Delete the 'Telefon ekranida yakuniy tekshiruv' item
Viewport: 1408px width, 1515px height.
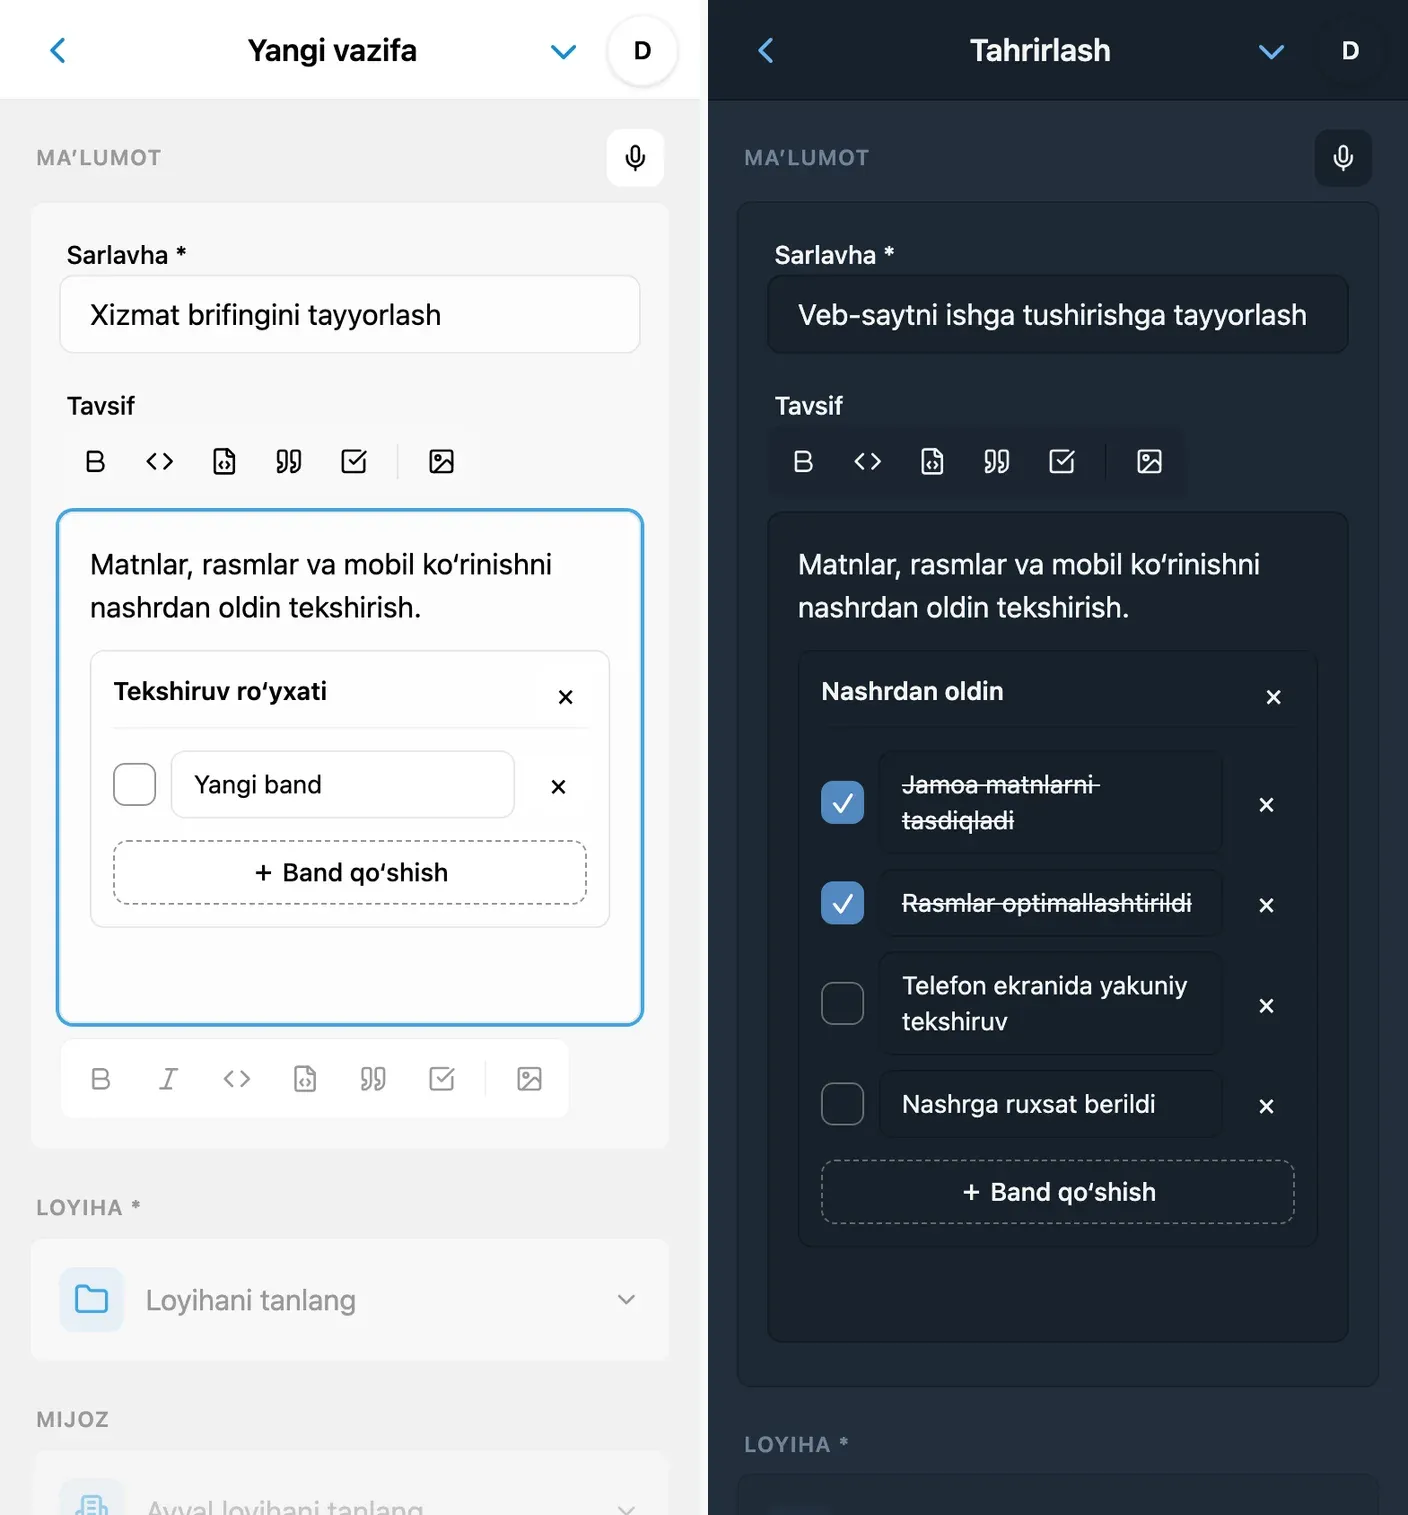point(1266,1006)
